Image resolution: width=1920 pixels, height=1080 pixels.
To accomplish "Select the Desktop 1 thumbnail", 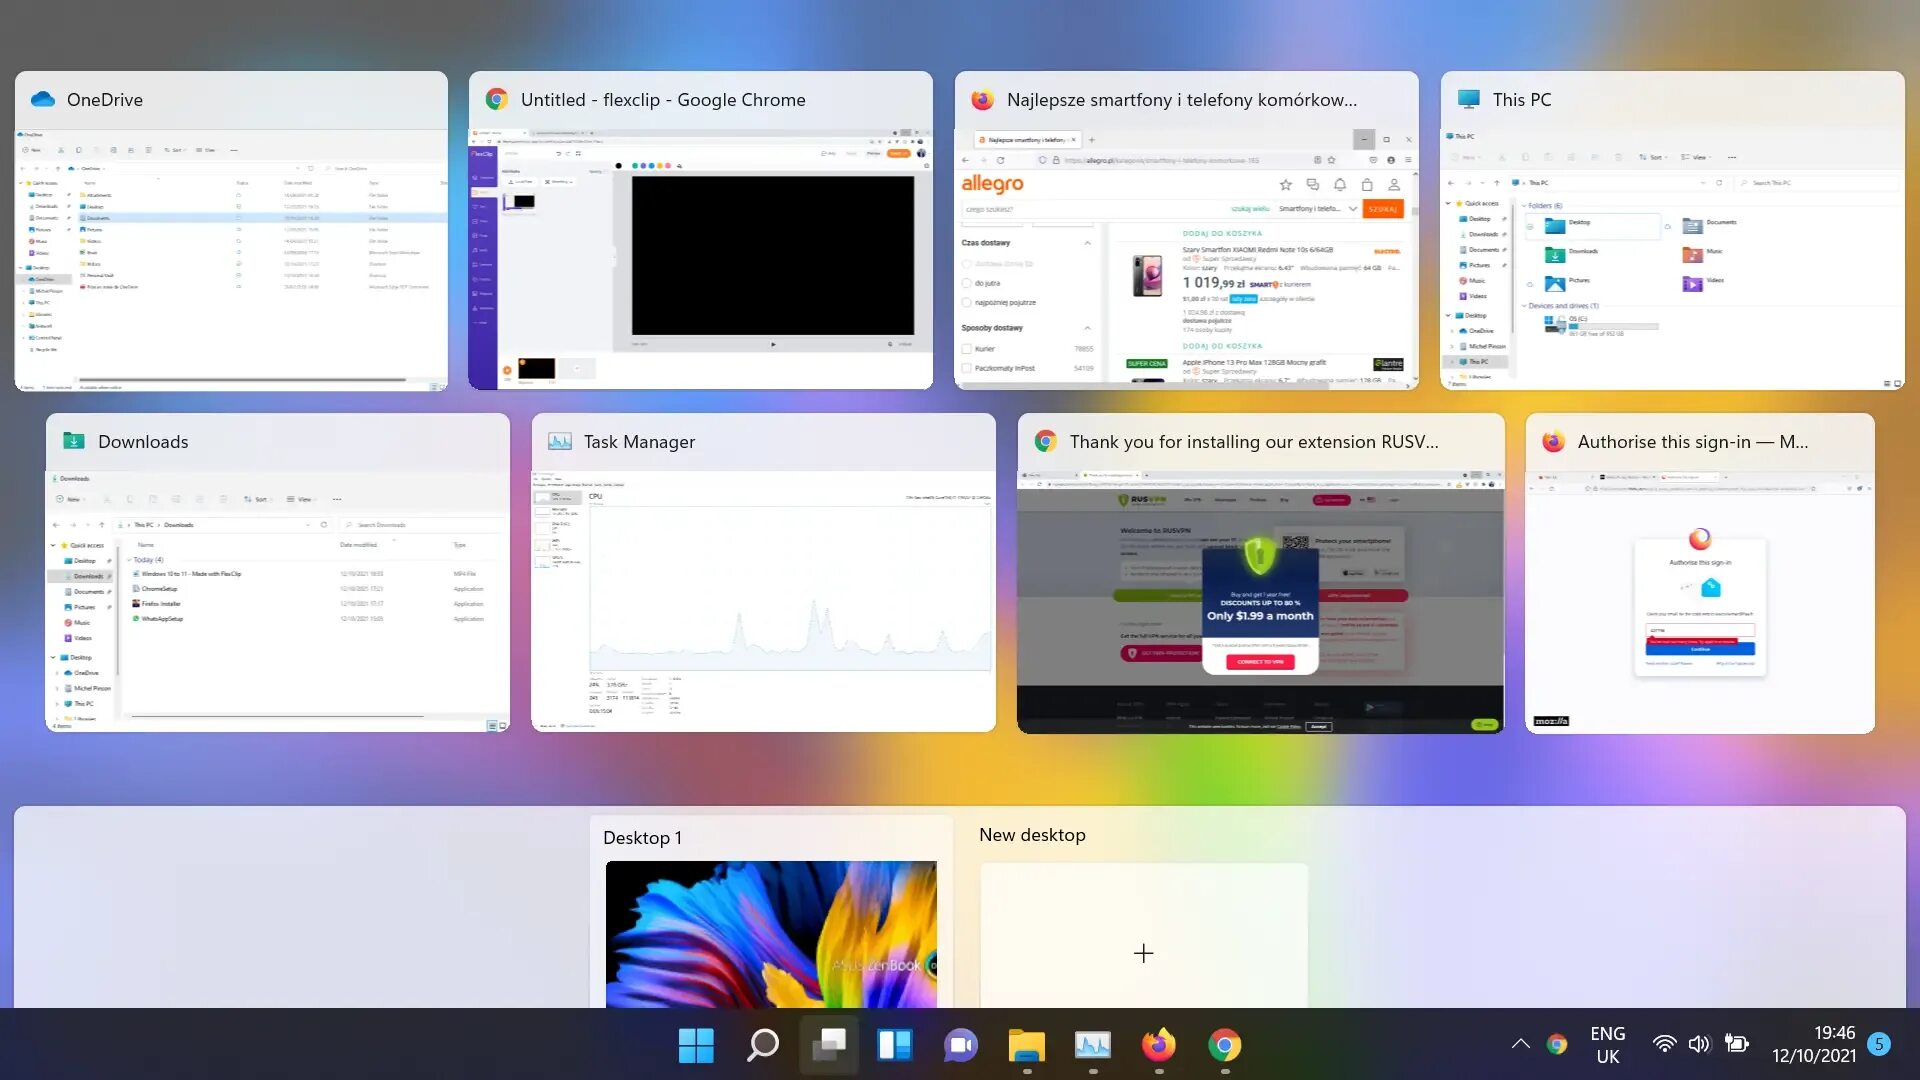I will pyautogui.click(x=771, y=932).
